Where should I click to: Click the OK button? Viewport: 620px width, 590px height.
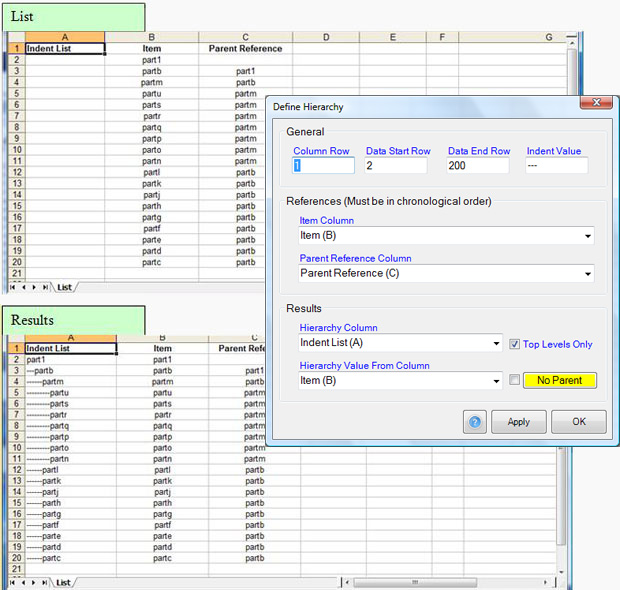[x=578, y=422]
